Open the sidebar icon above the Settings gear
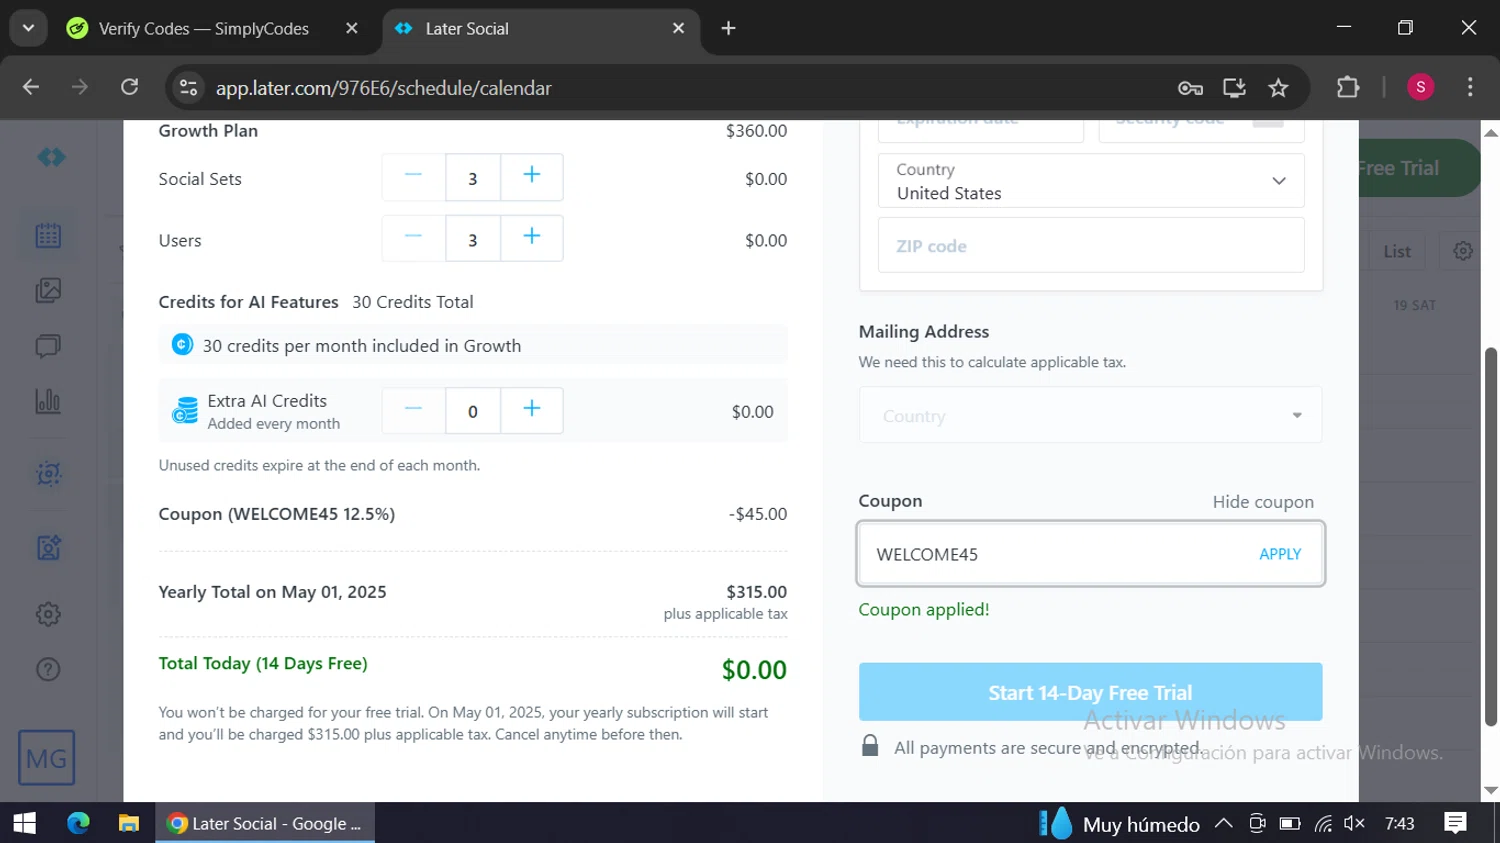The height and width of the screenshot is (843, 1500). (x=48, y=547)
